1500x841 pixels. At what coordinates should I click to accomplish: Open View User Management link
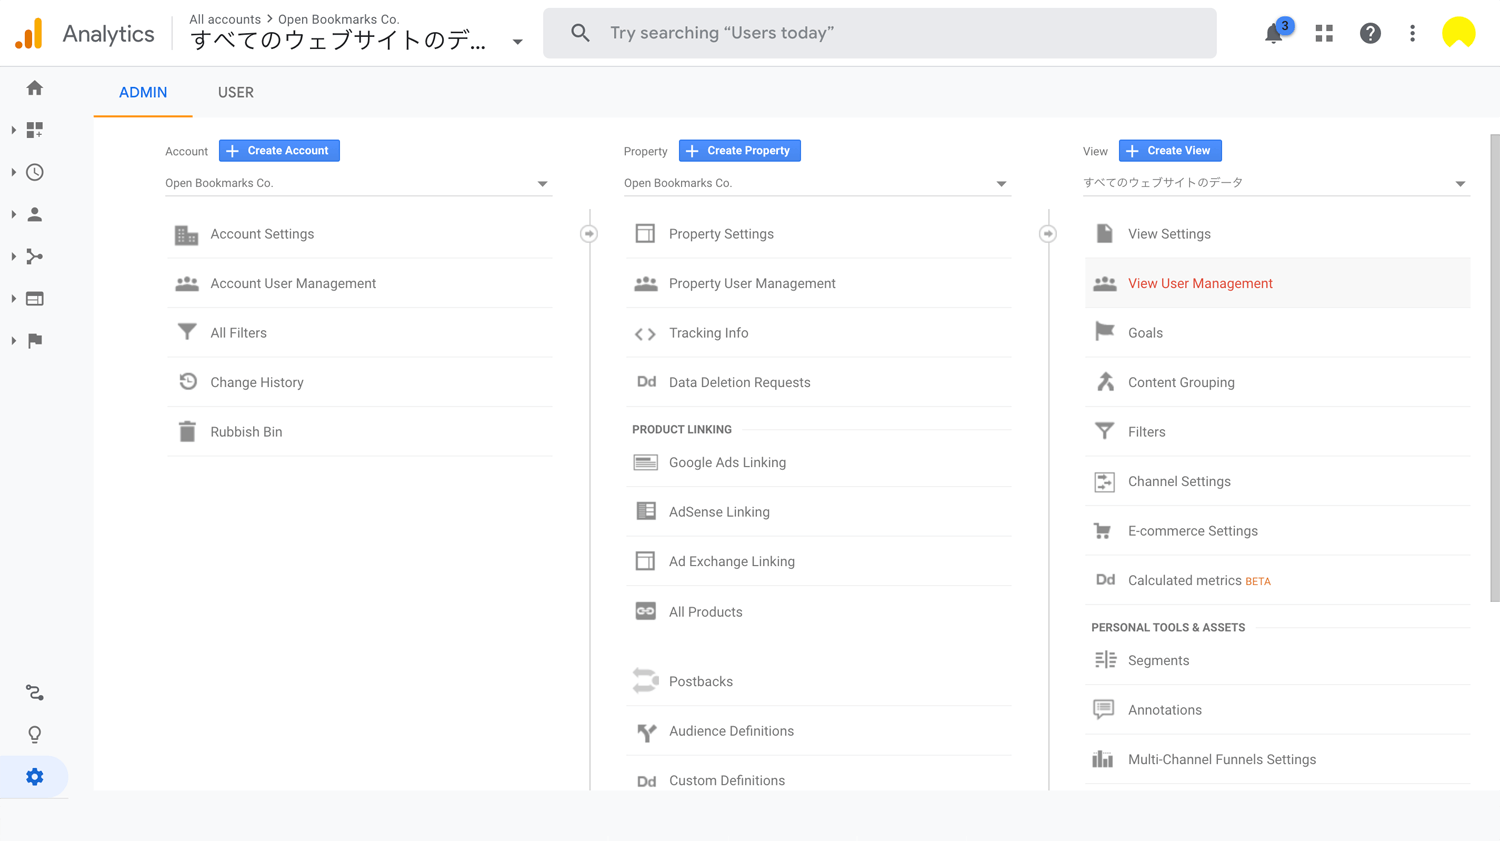click(1200, 284)
